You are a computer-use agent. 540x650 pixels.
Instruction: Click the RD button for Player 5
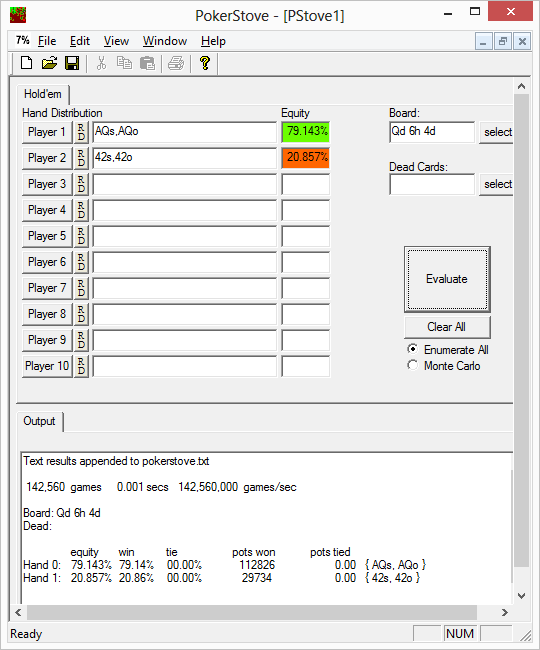[81, 236]
